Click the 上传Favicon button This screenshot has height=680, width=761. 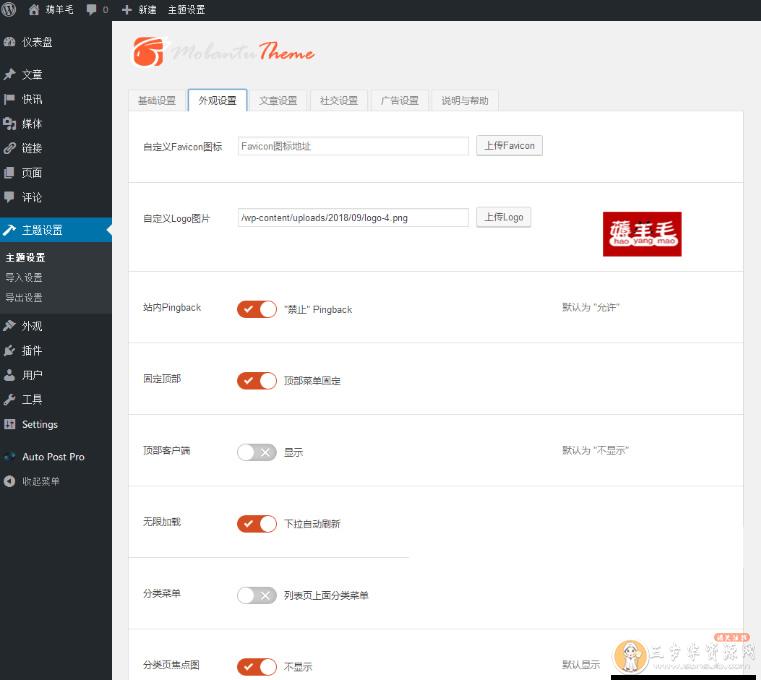pyautogui.click(x=508, y=146)
